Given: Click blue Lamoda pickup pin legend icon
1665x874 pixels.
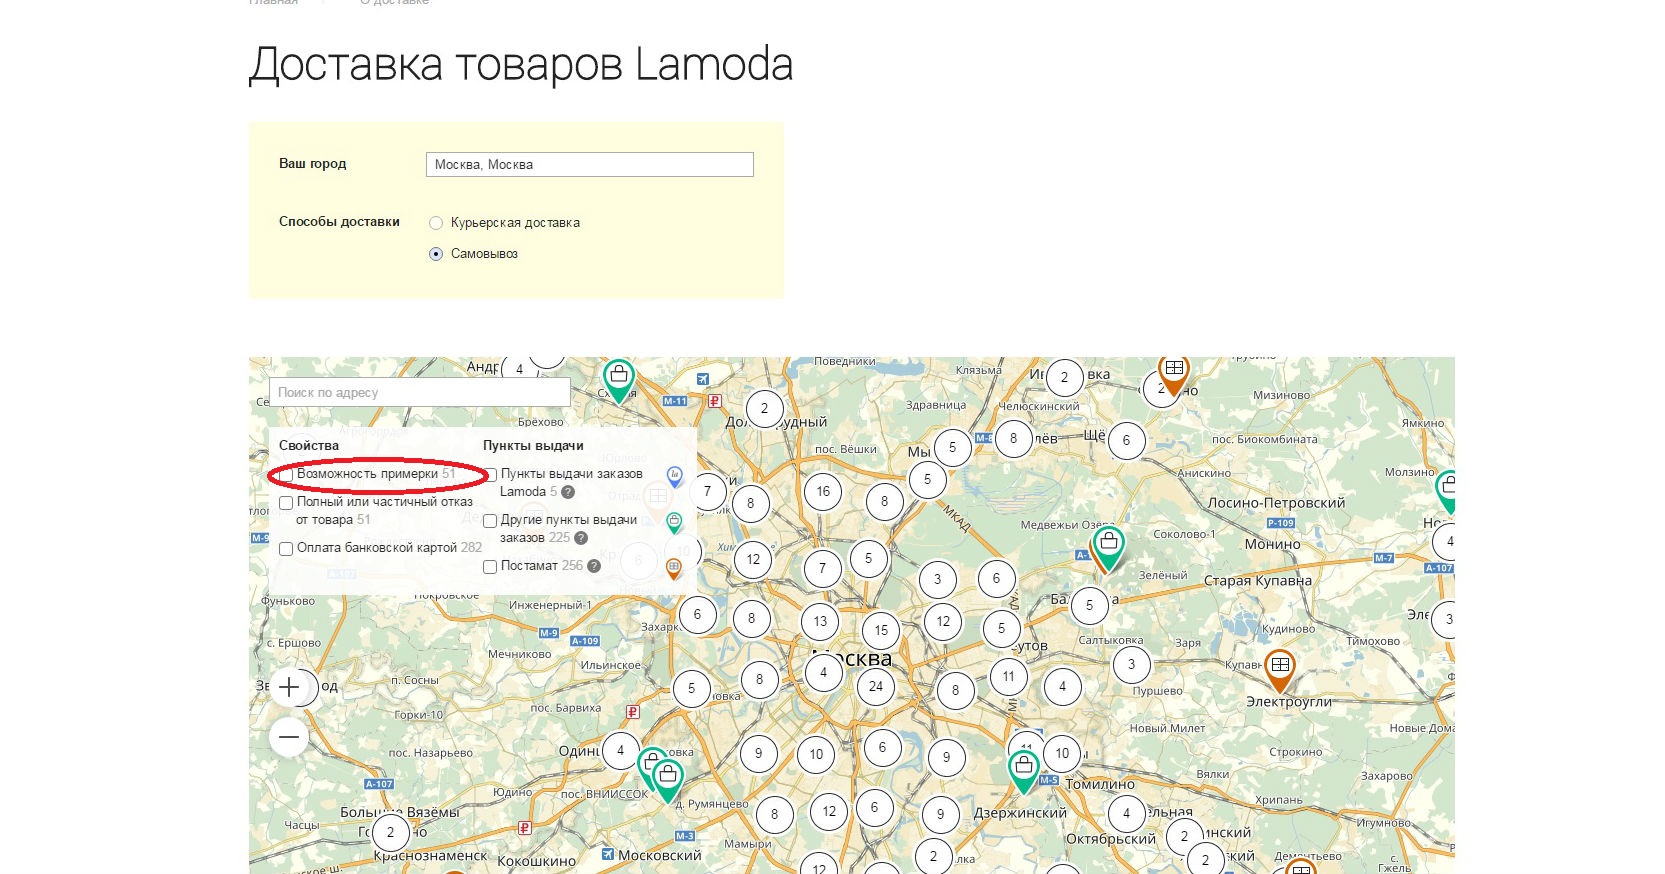Looking at the screenshot, I should [x=675, y=477].
